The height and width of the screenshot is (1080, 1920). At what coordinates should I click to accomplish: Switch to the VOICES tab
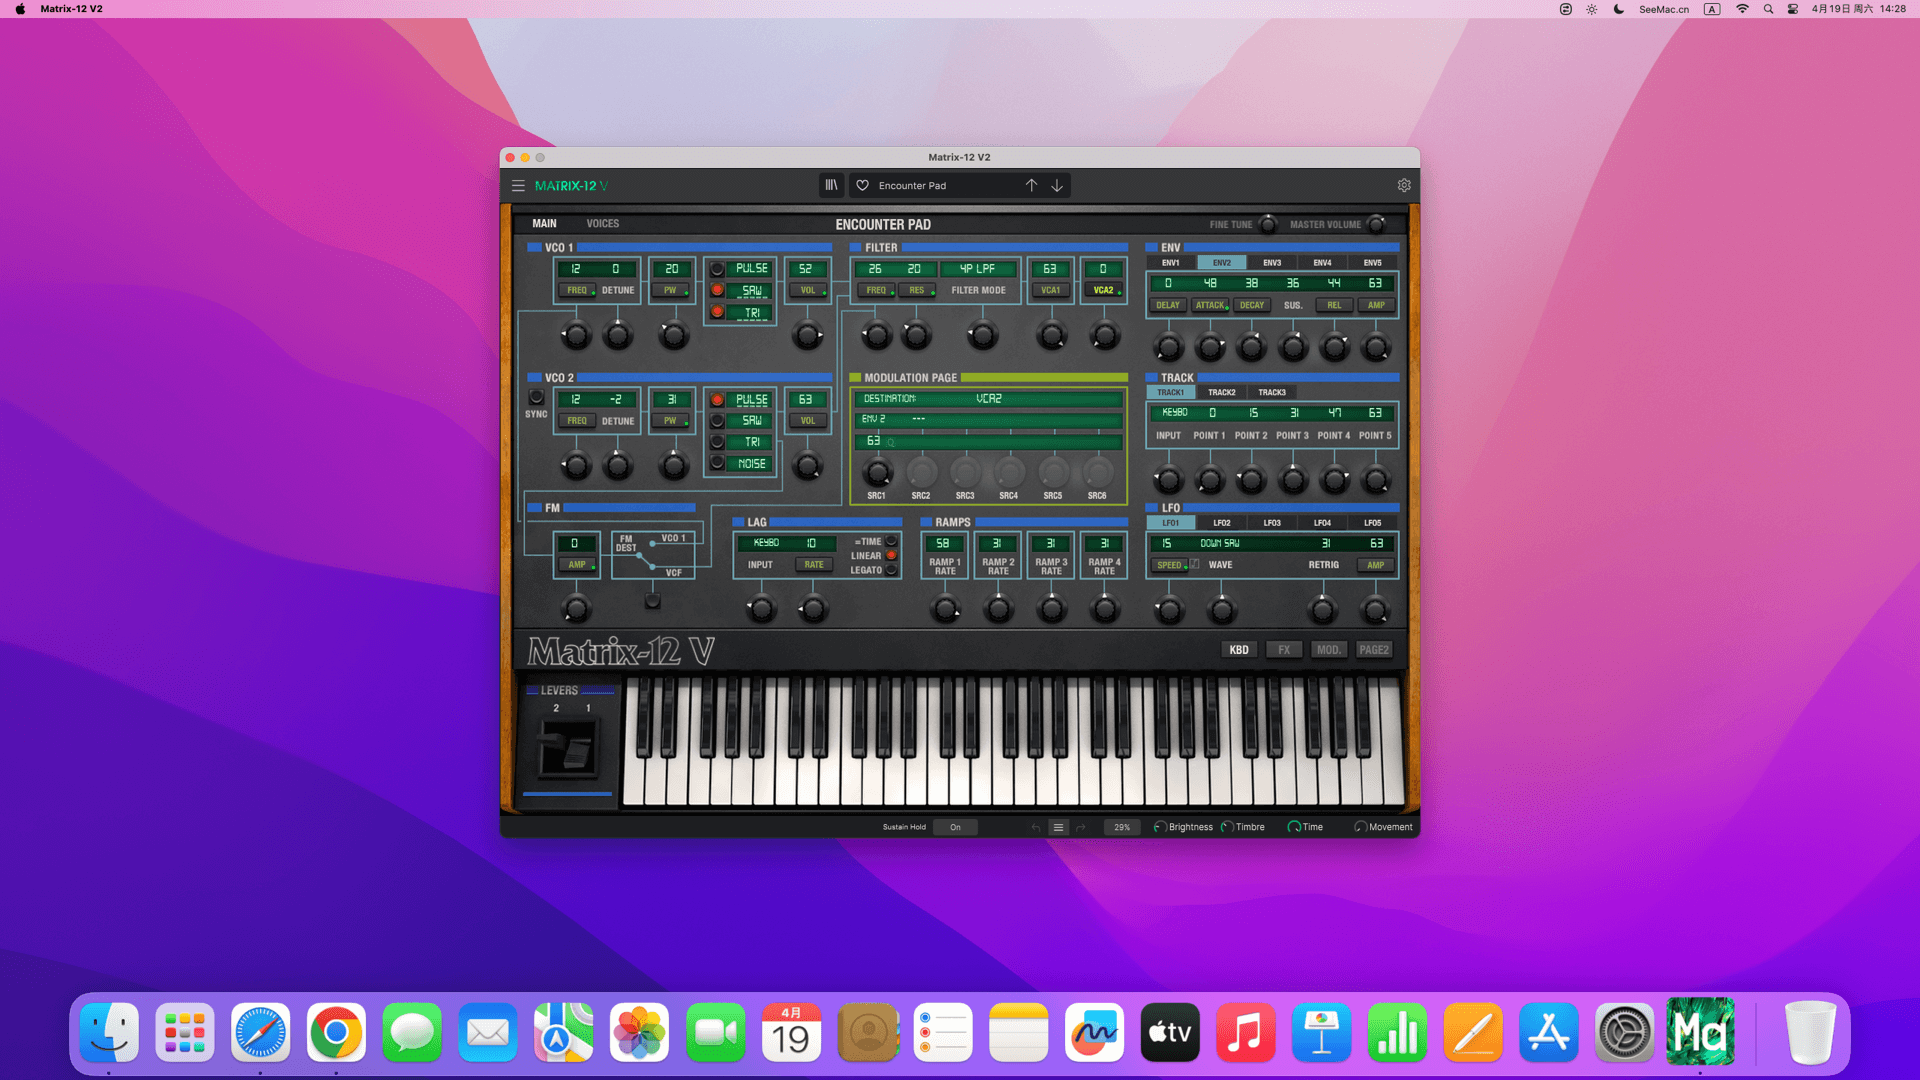tap(603, 224)
